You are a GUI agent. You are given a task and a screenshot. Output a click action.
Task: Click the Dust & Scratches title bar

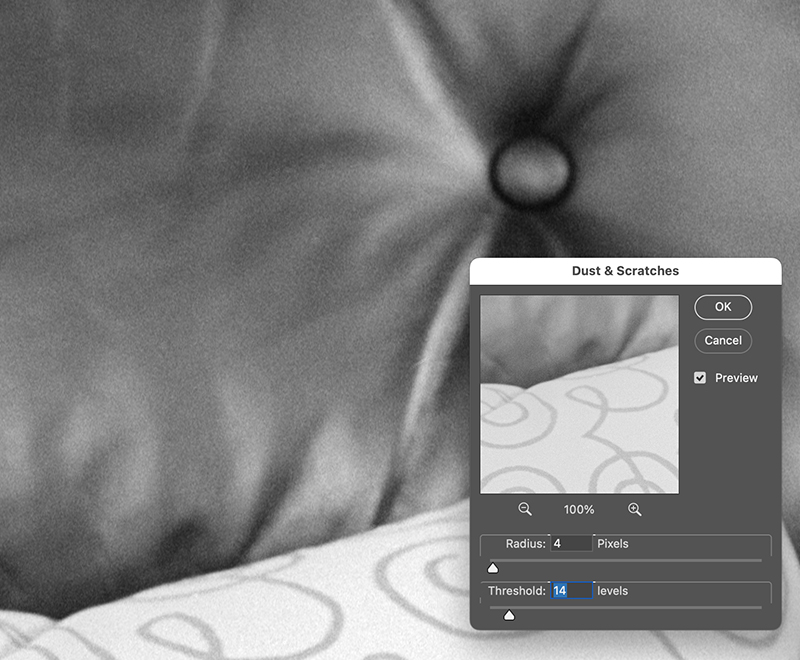[x=625, y=271]
